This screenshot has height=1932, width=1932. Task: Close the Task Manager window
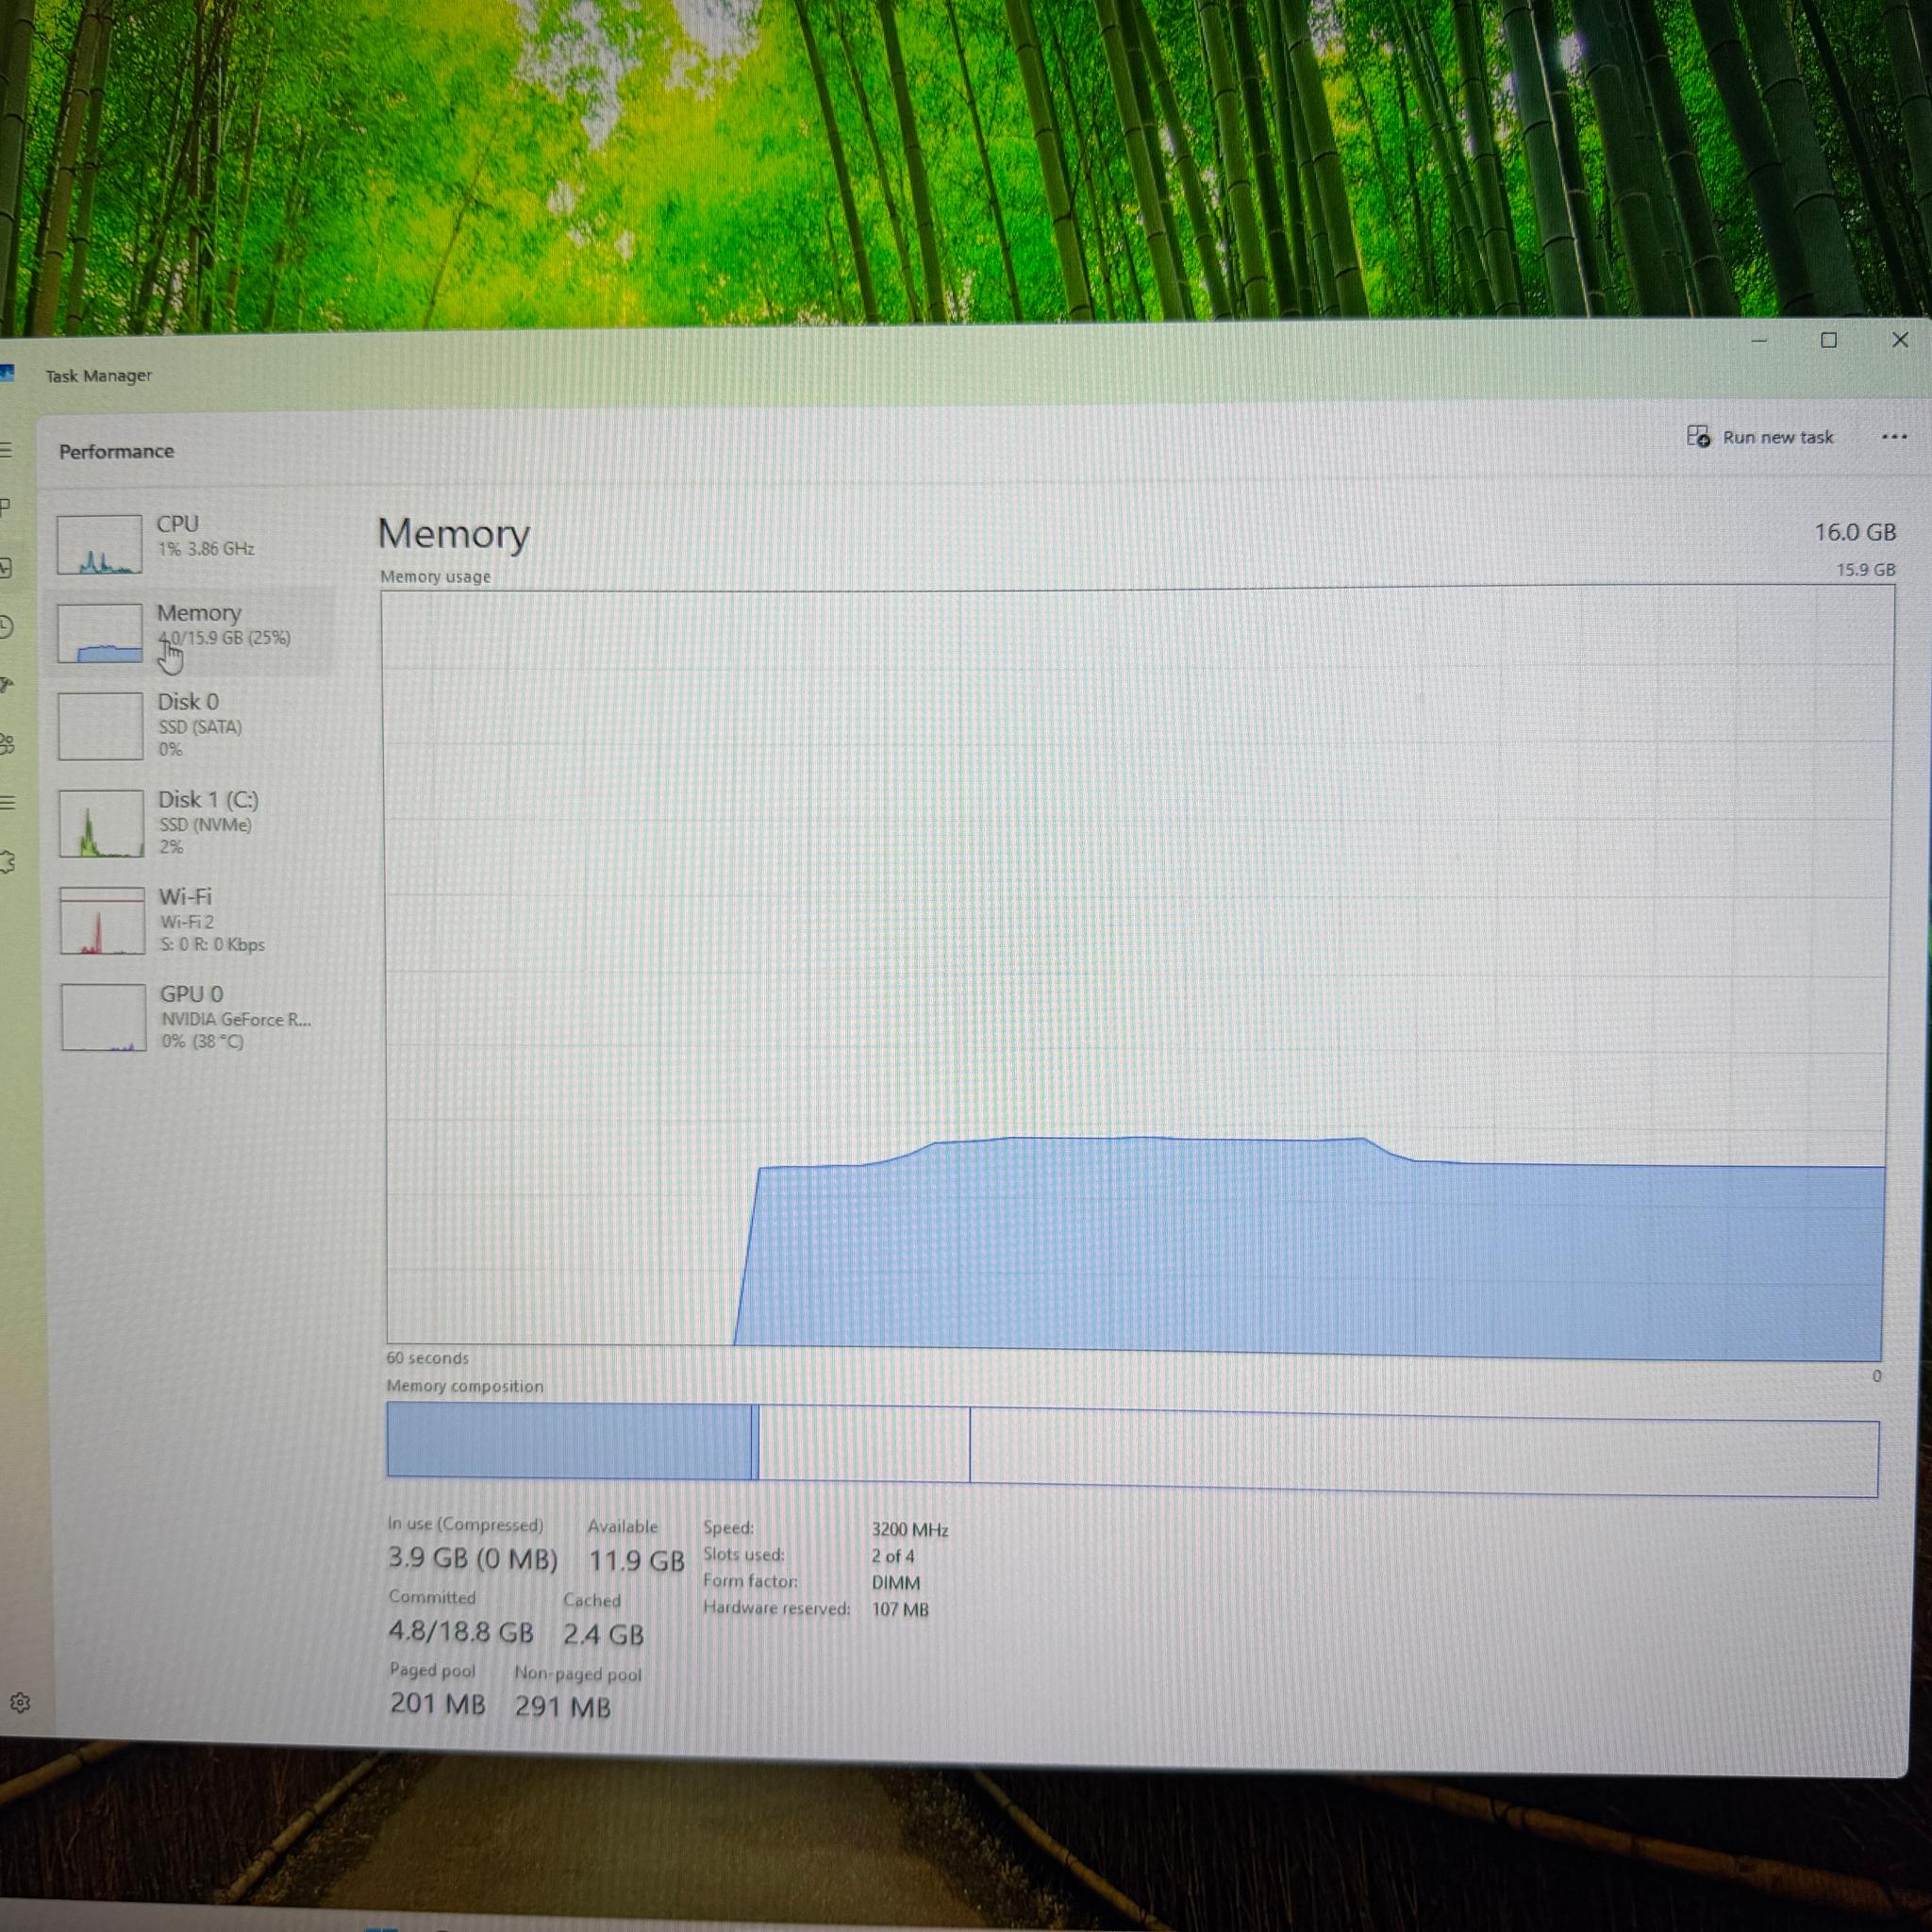pos(1899,340)
